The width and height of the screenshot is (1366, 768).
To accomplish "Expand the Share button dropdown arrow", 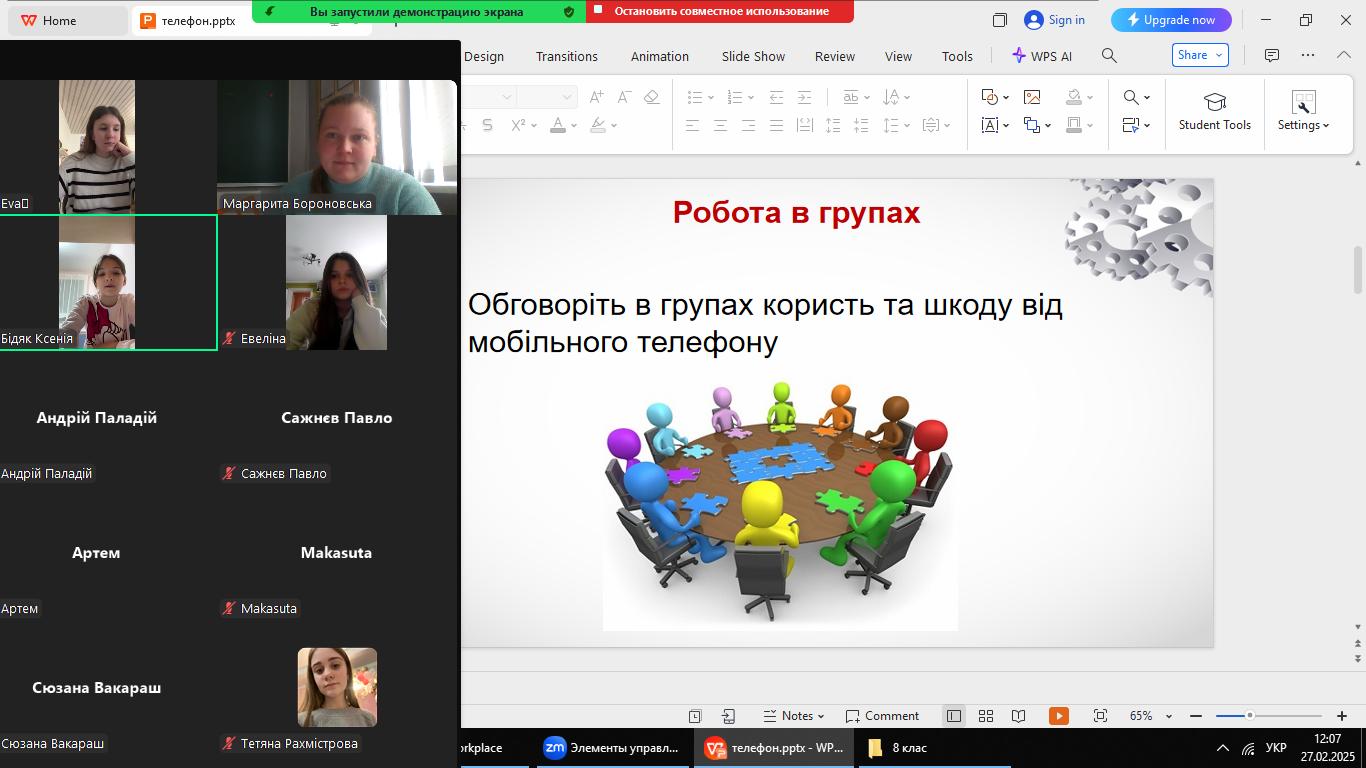I will (1219, 55).
